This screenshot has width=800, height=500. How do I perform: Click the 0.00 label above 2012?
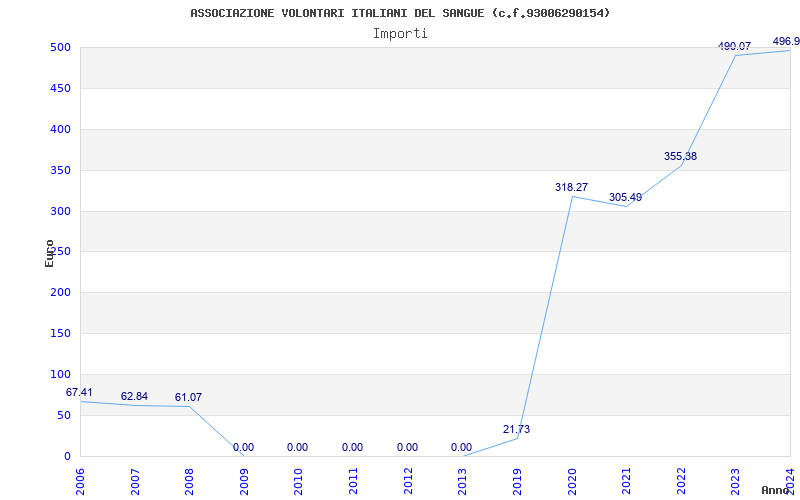(x=408, y=447)
